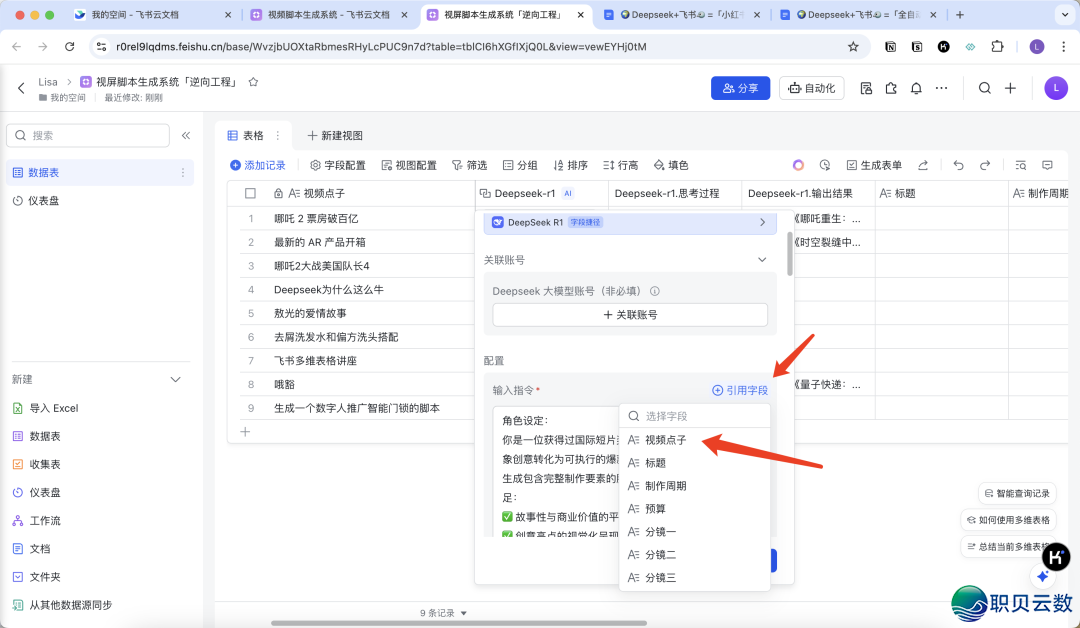Viewport: 1080px width, 628px height.
Task: Select 视频点子 field from the list
Action: click(665, 440)
